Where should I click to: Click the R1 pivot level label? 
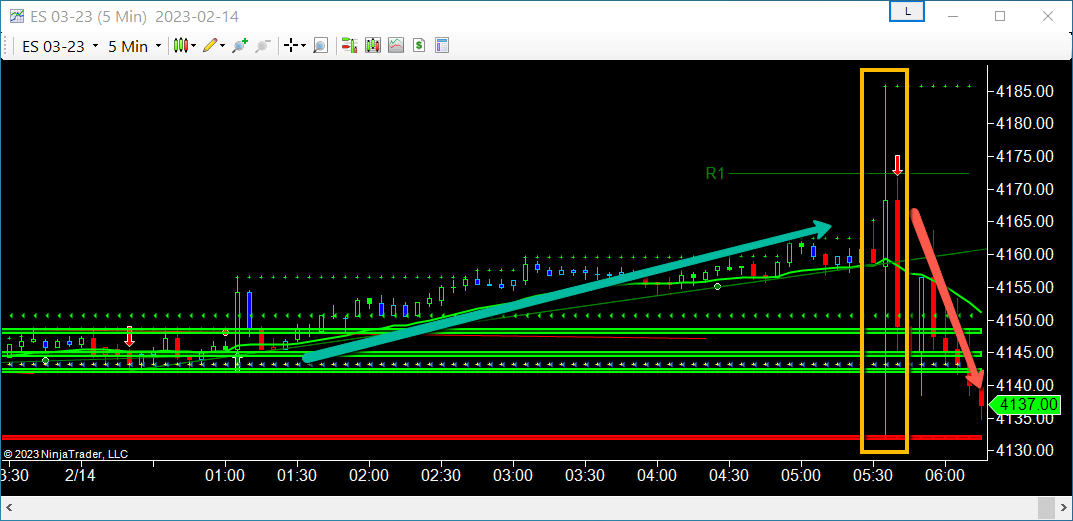coord(715,174)
